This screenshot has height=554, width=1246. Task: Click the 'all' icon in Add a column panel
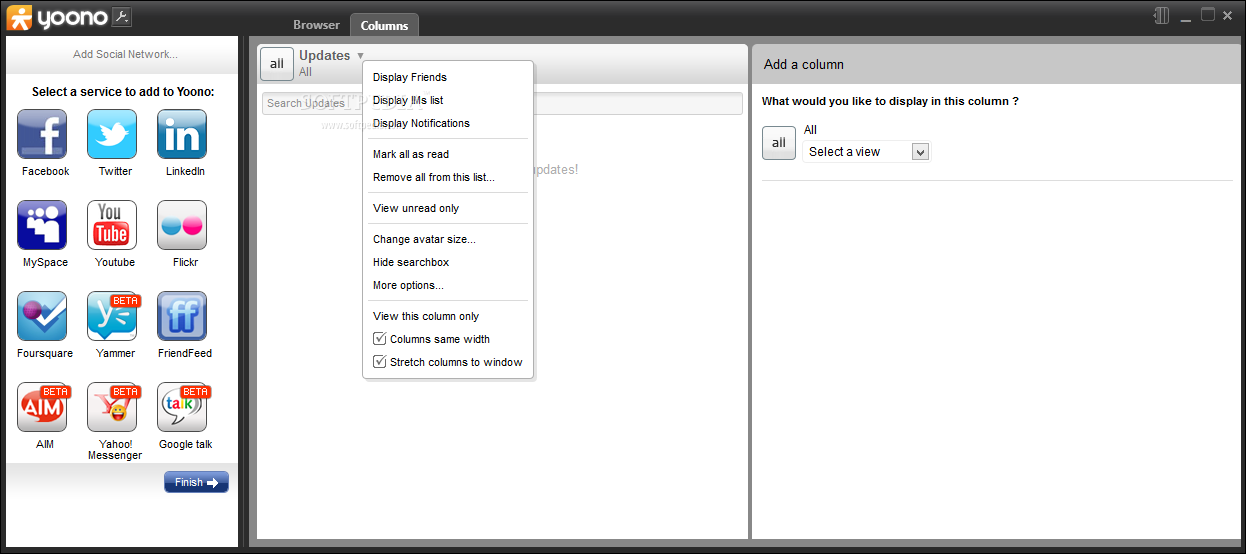pos(779,142)
